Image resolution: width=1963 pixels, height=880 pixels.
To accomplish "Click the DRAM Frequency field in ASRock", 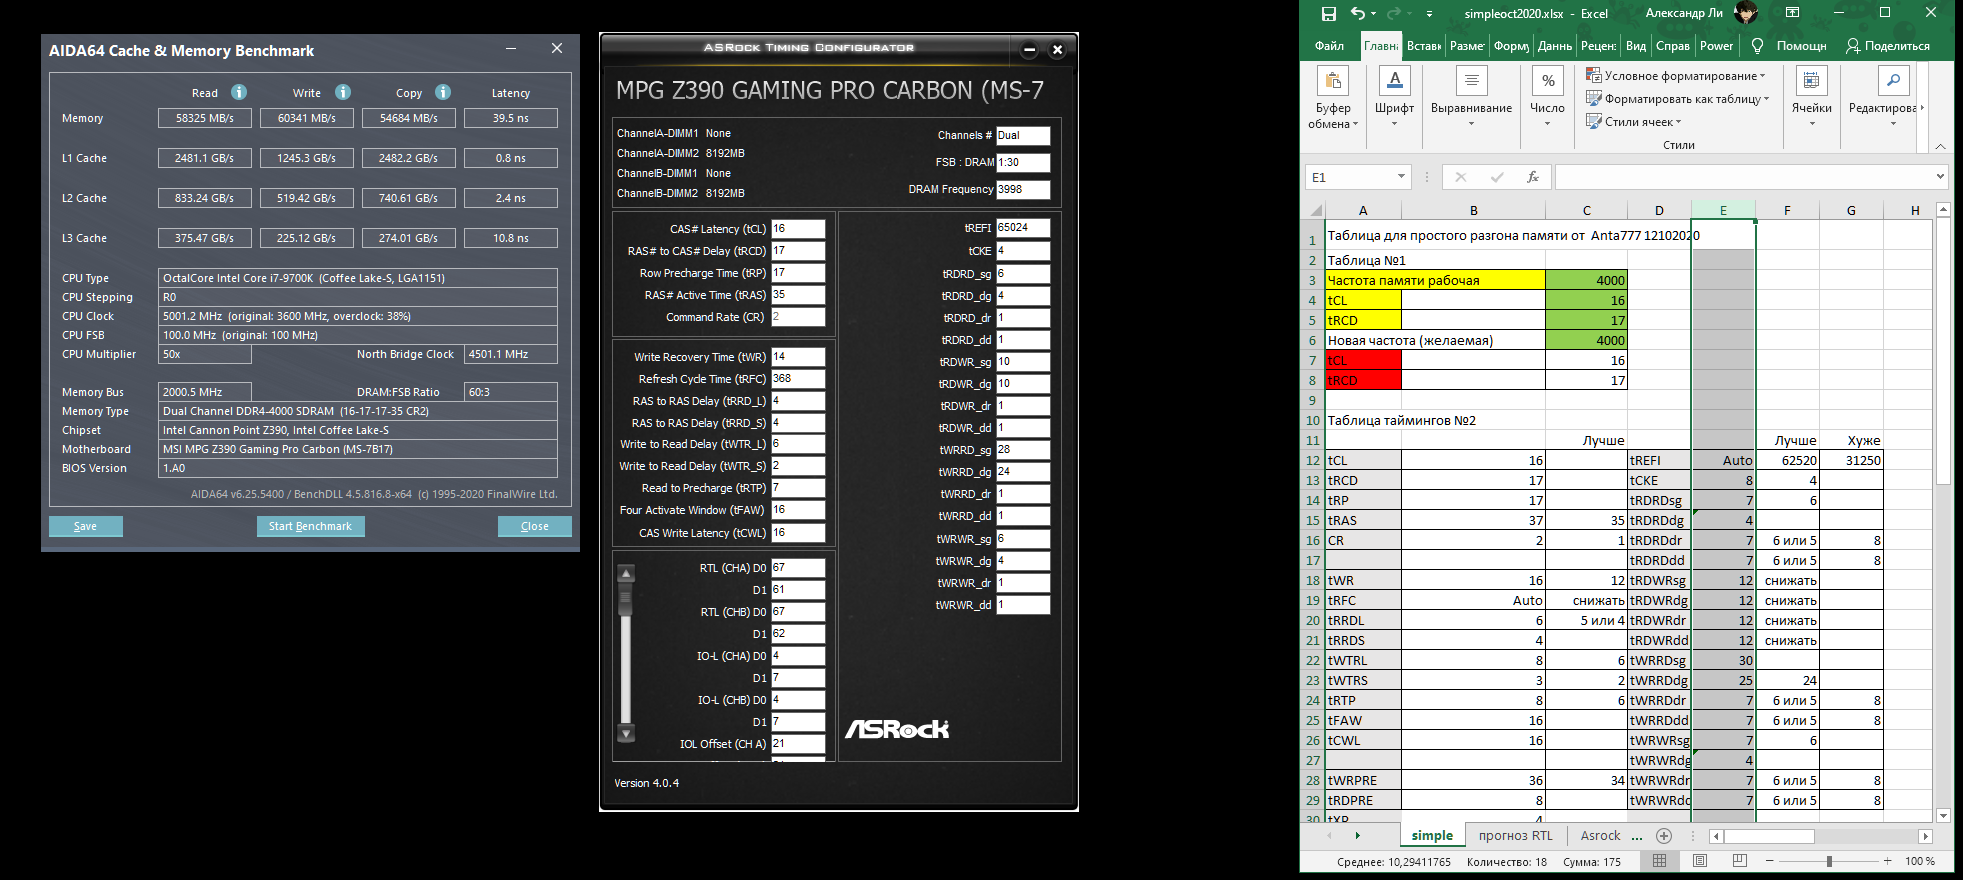I will point(1023,189).
